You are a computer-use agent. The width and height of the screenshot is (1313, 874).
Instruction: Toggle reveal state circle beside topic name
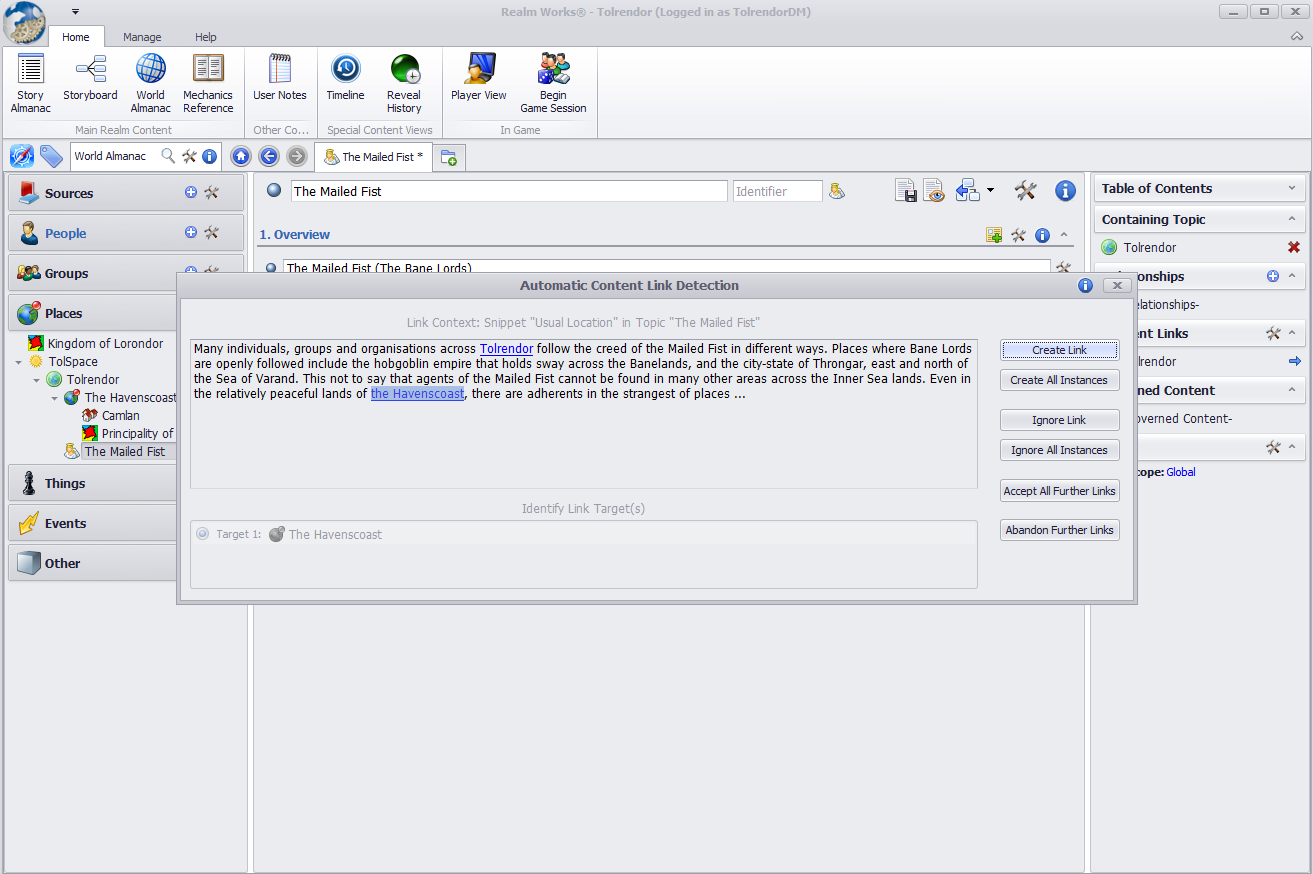tap(274, 191)
